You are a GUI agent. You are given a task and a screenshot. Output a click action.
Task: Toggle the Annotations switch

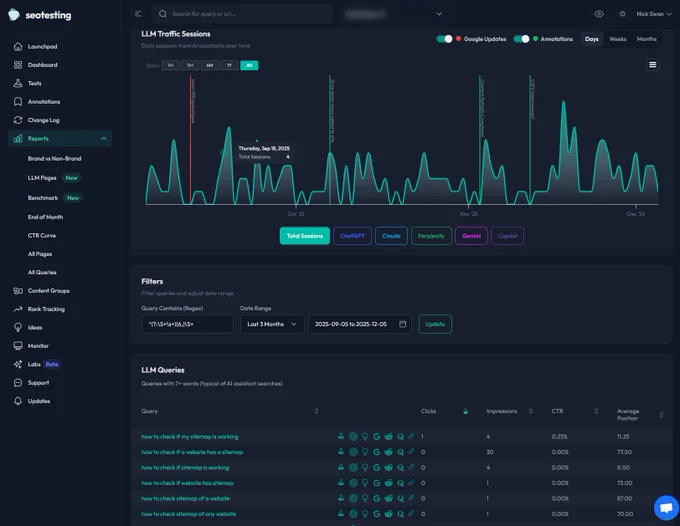(x=521, y=39)
